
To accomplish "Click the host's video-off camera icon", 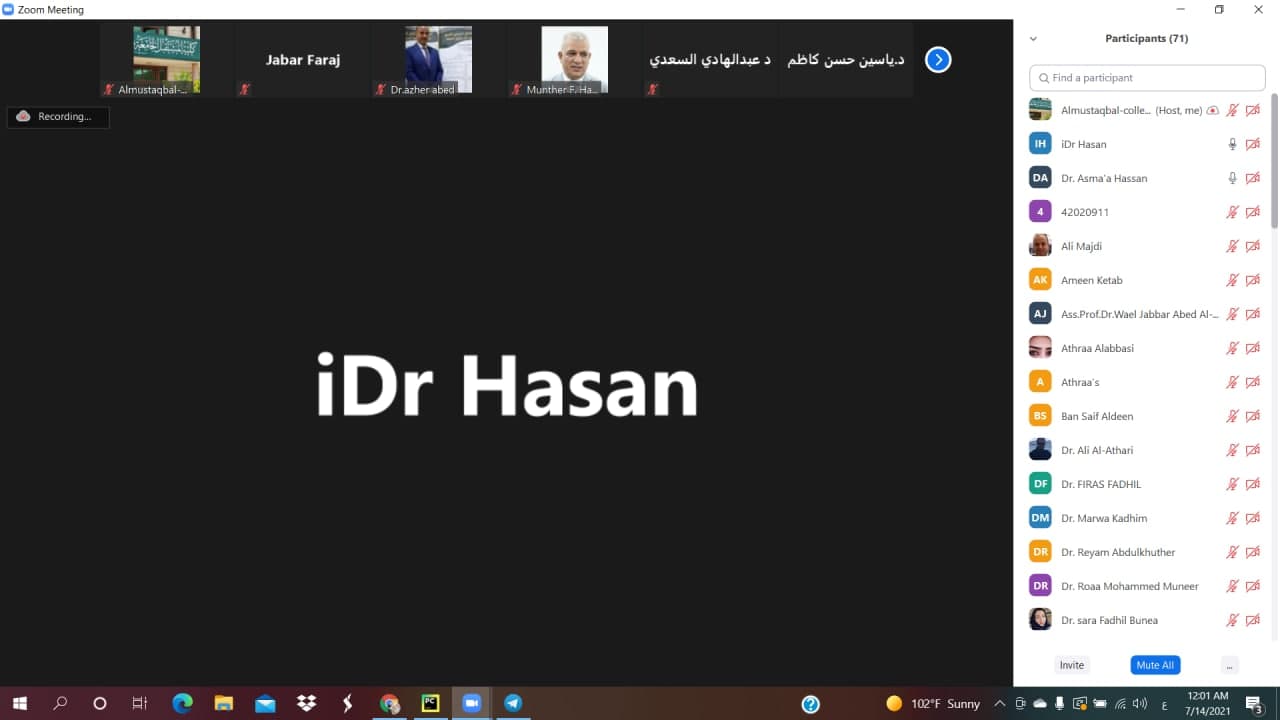I will pos(1252,110).
